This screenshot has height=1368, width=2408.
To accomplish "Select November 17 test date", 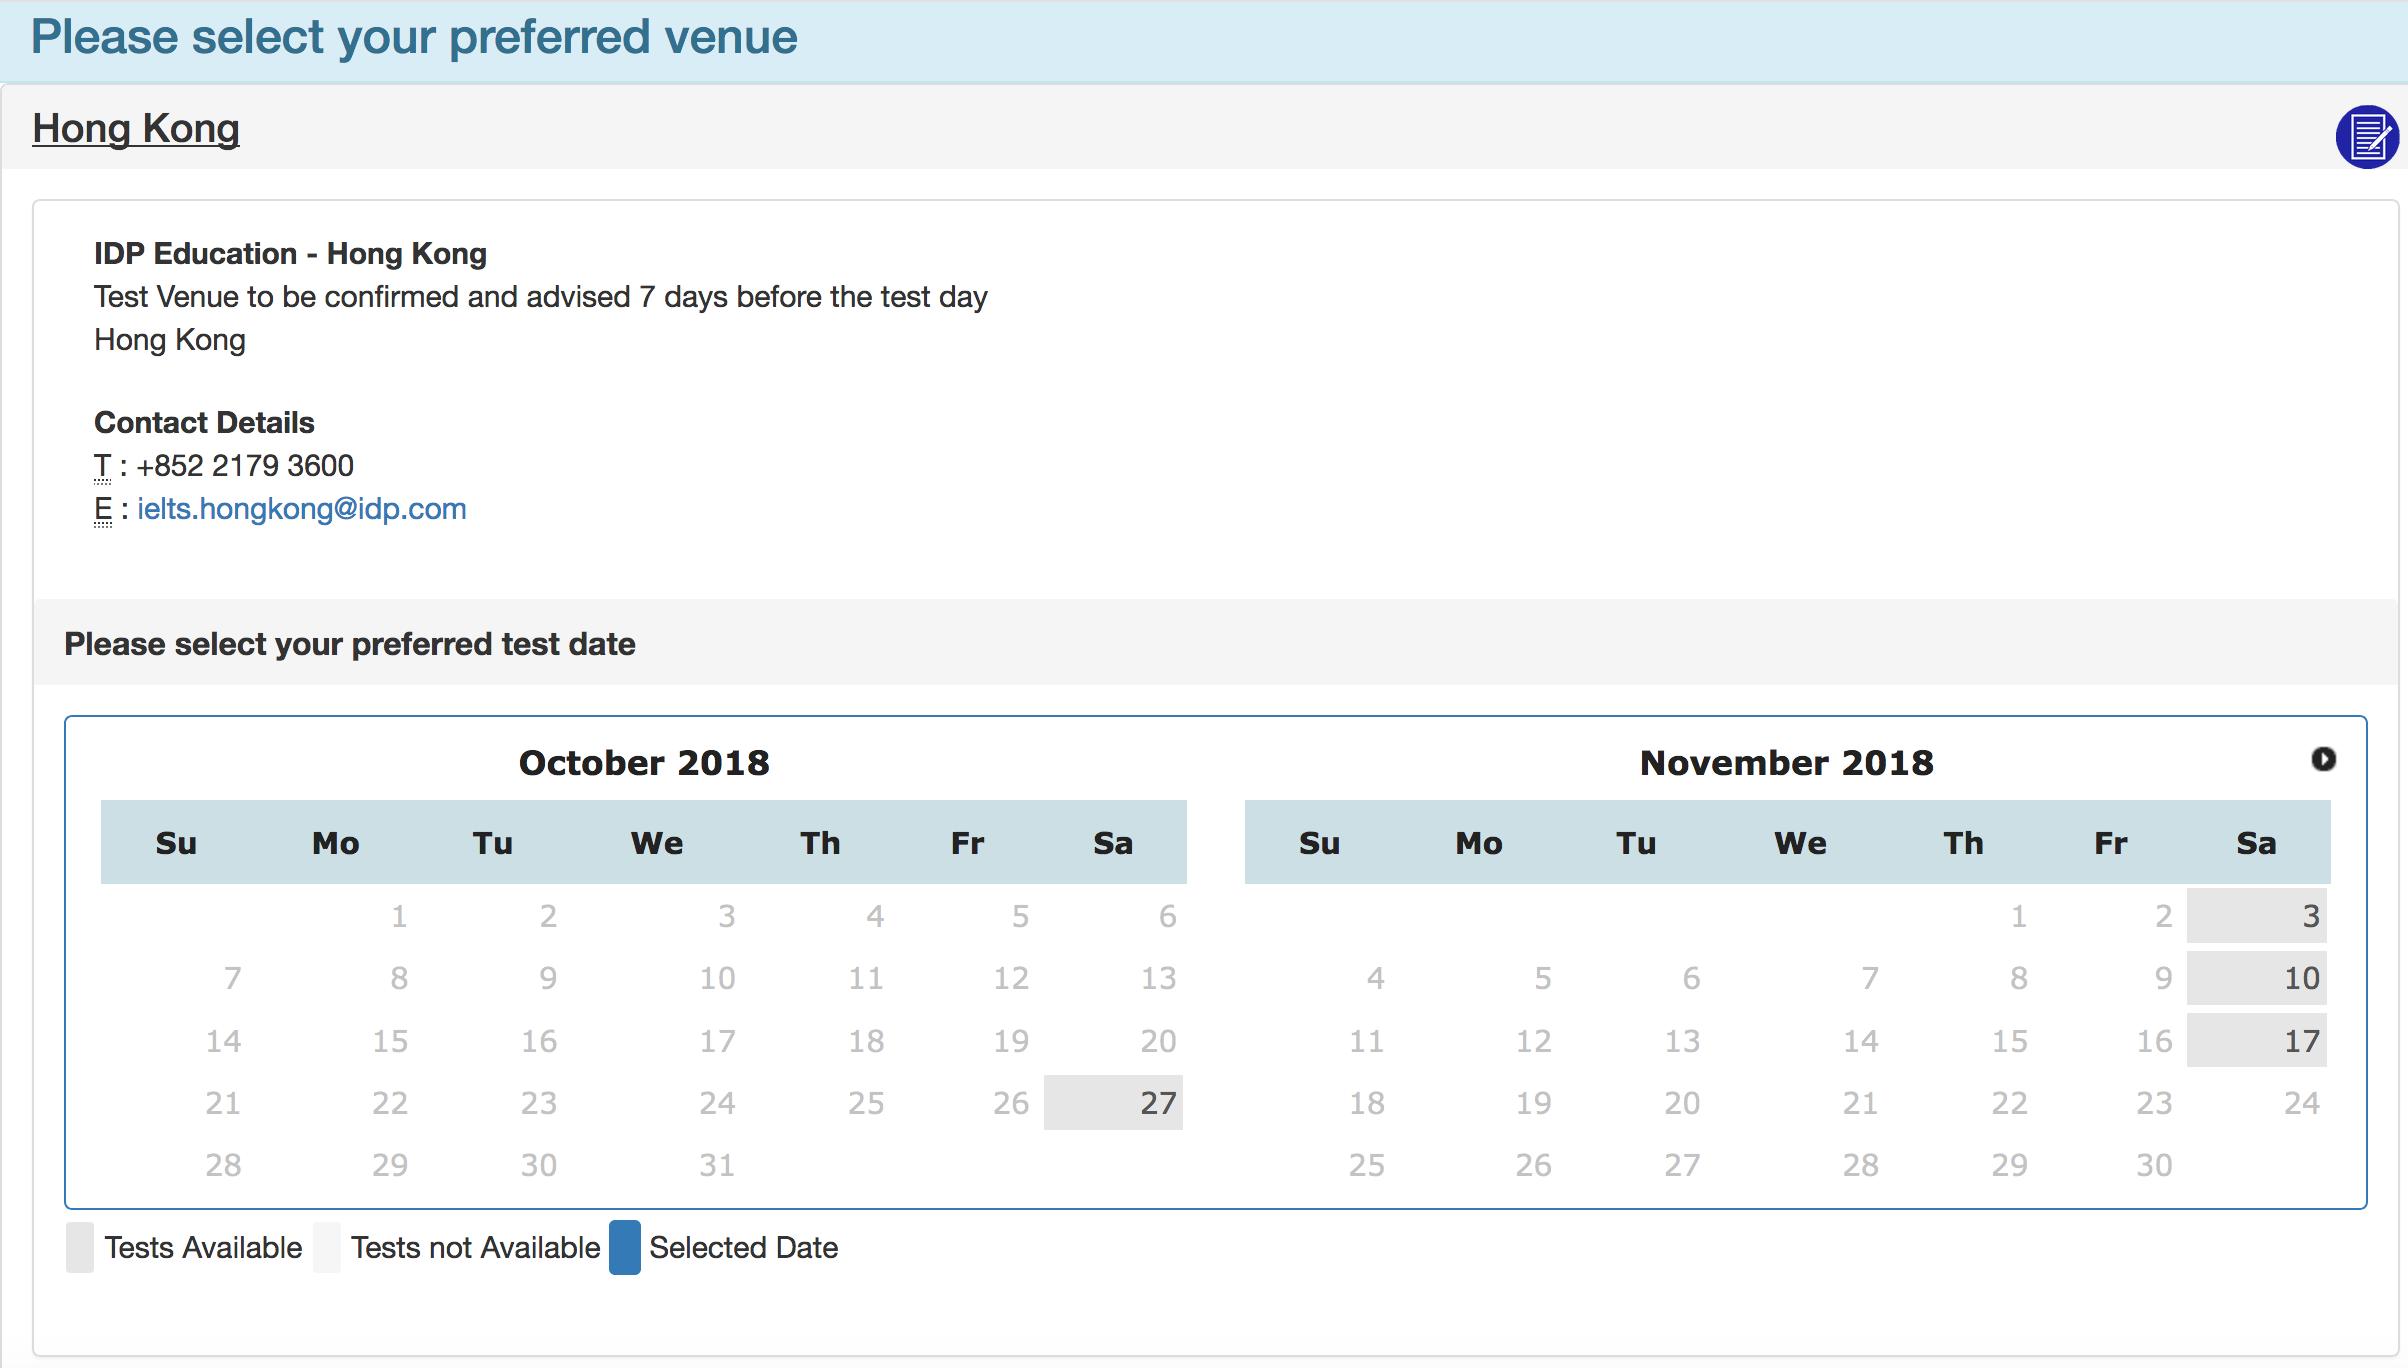I will (2257, 1041).
